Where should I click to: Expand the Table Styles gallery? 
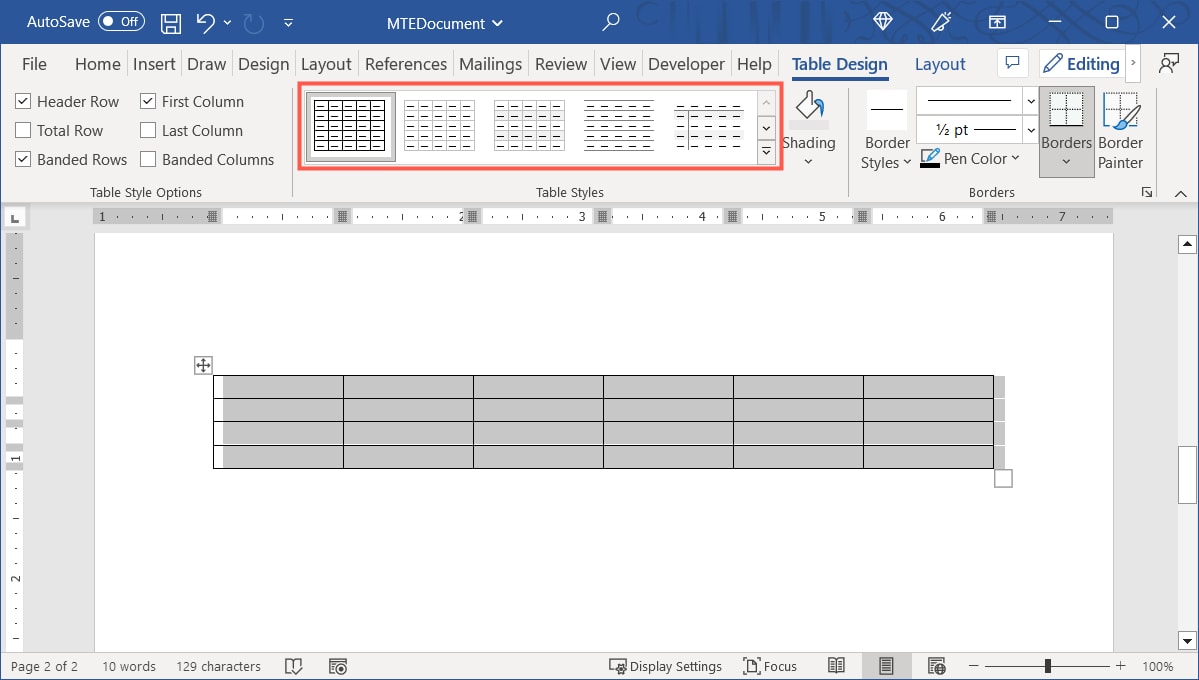click(766, 152)
